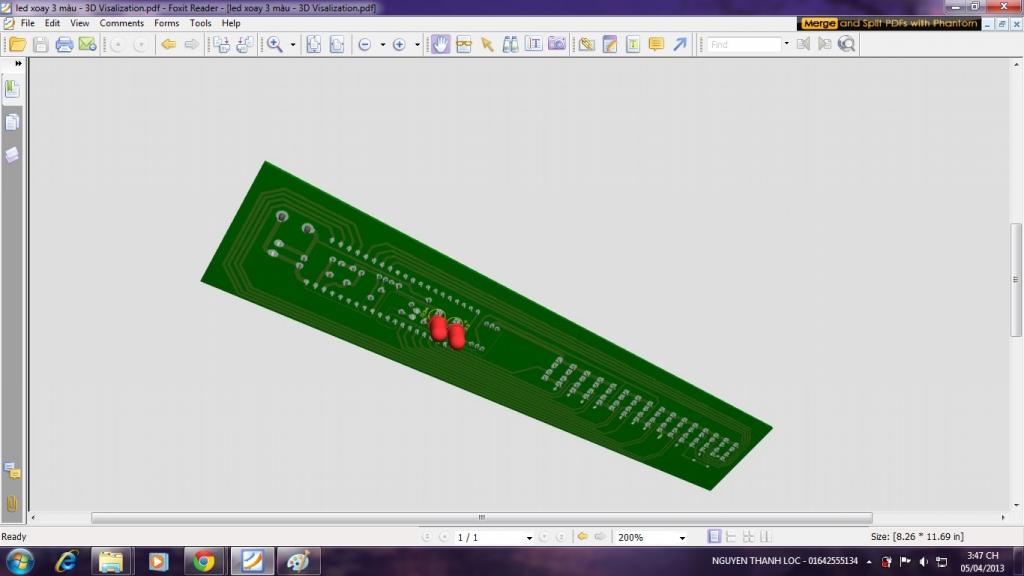The width and height of the screenshot is (1024, 576).
Task: Open the Layers side panel
Action: point(12,155)
